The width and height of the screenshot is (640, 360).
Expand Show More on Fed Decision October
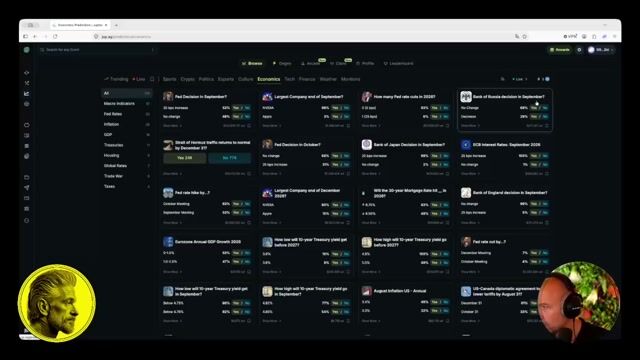pyautogui.click(x=271, y=174)
